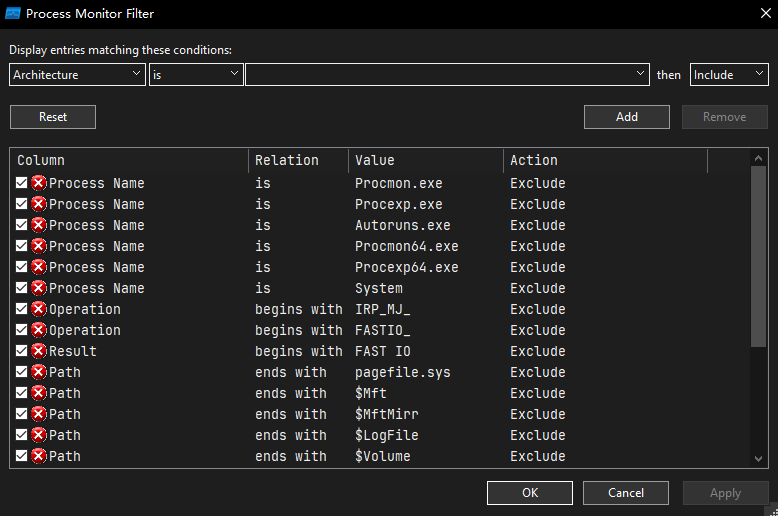Click the exclude icon for the IRP_MJ_ operation
Screen dimensions: 778x516
point(39,309)
